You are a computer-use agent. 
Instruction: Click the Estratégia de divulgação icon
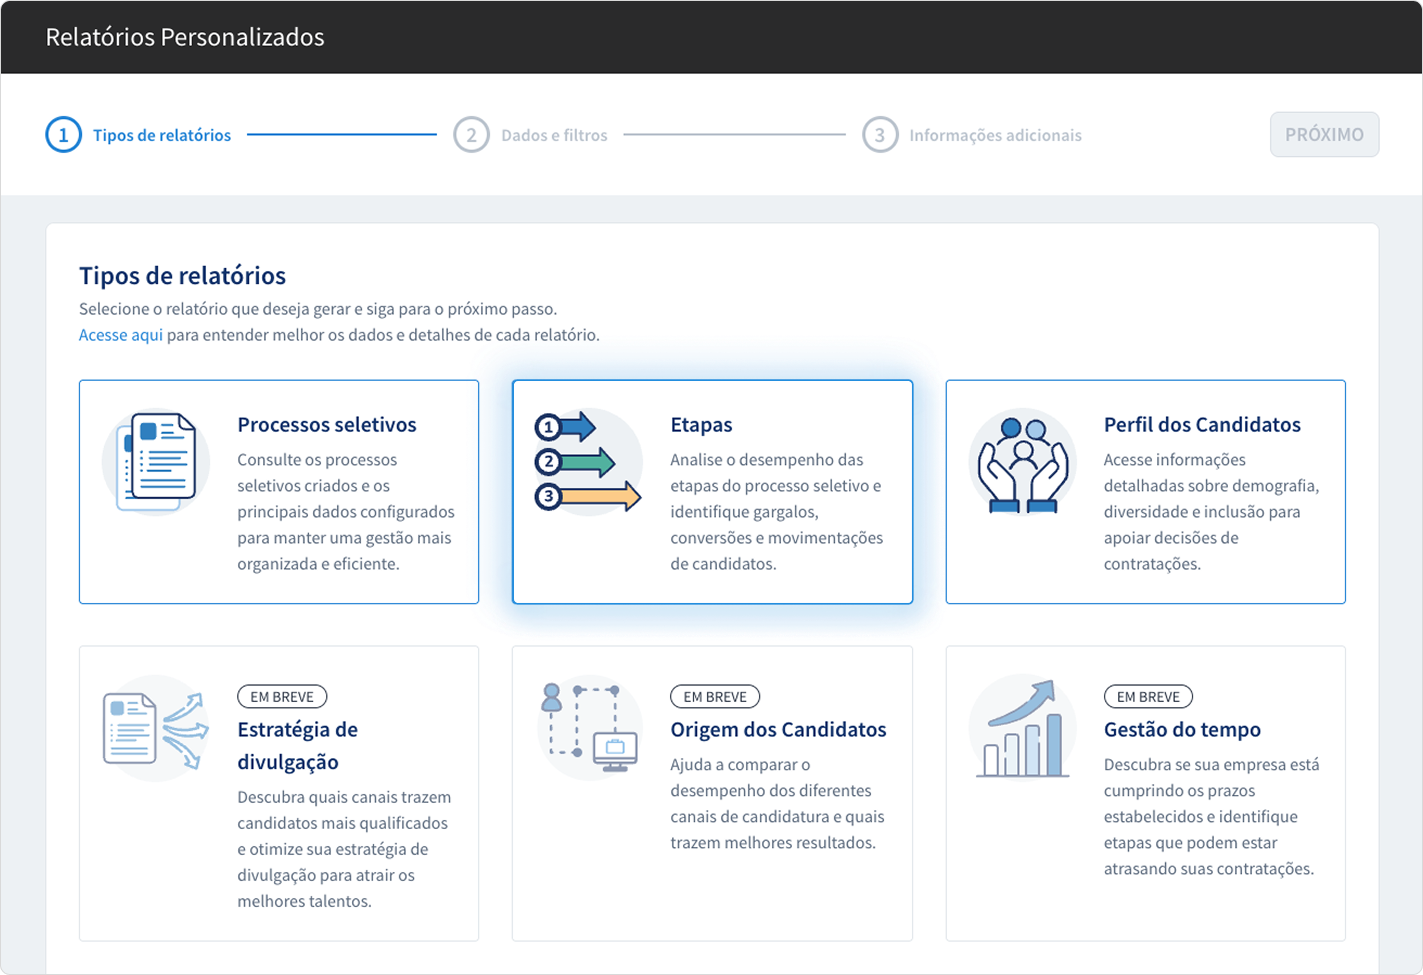(x=156, y=729)
